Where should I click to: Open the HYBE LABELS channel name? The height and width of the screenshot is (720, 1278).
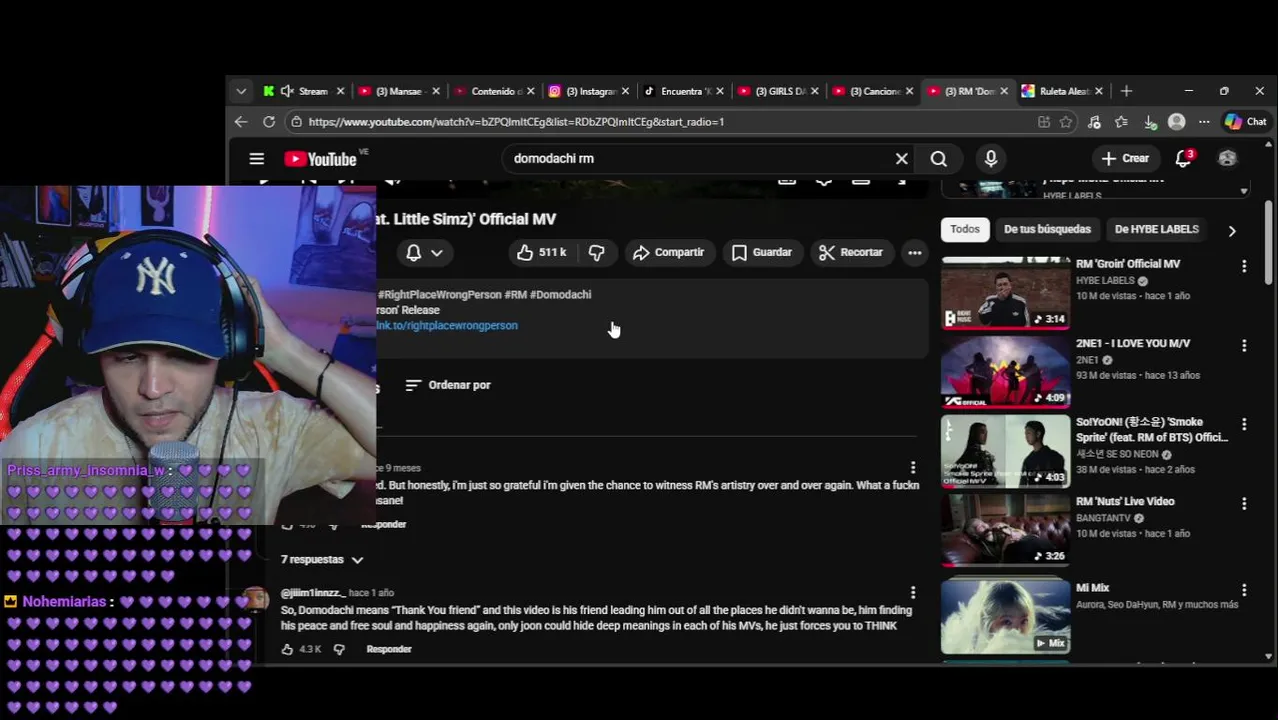(x=1105, y=281)
